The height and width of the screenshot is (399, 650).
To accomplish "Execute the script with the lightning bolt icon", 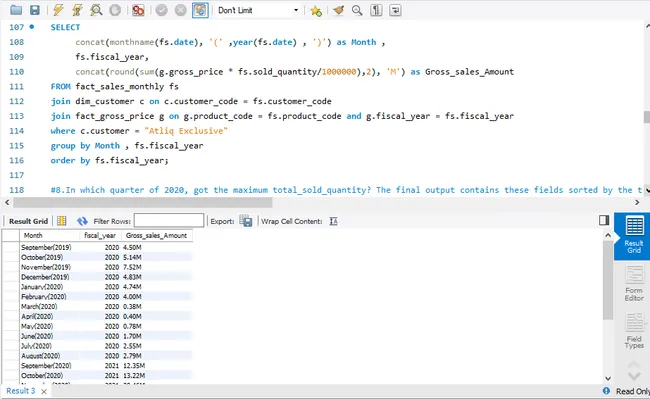I will 58,10.
